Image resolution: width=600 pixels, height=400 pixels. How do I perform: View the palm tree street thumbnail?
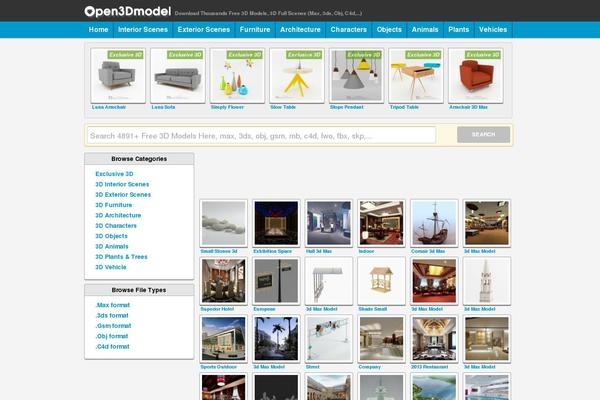tap(276, 339)
